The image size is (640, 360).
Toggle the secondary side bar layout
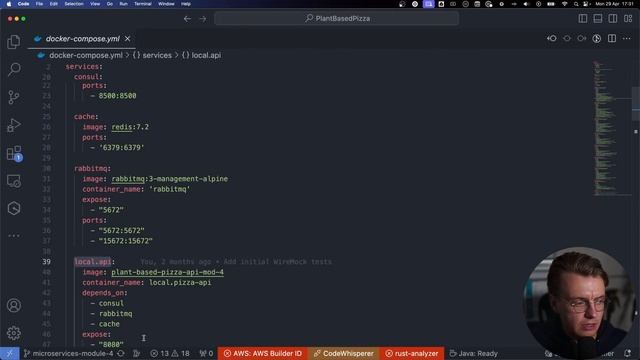coord(613,18)
